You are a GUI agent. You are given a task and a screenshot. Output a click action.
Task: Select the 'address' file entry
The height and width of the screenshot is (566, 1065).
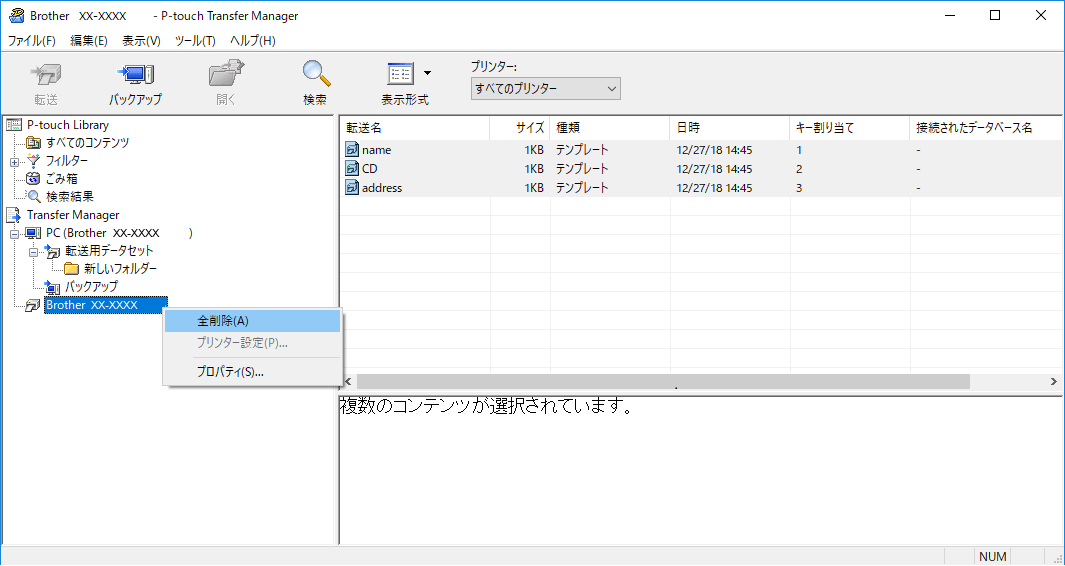pyautogui.click(x=382, y=188)
